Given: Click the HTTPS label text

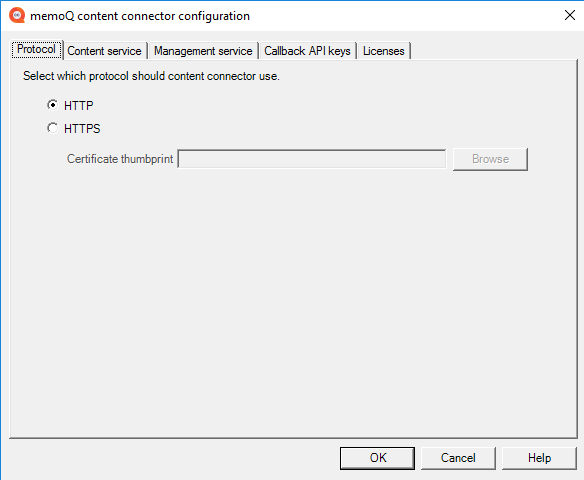Looking at the screenshot, I should click(x=82, y=129).
